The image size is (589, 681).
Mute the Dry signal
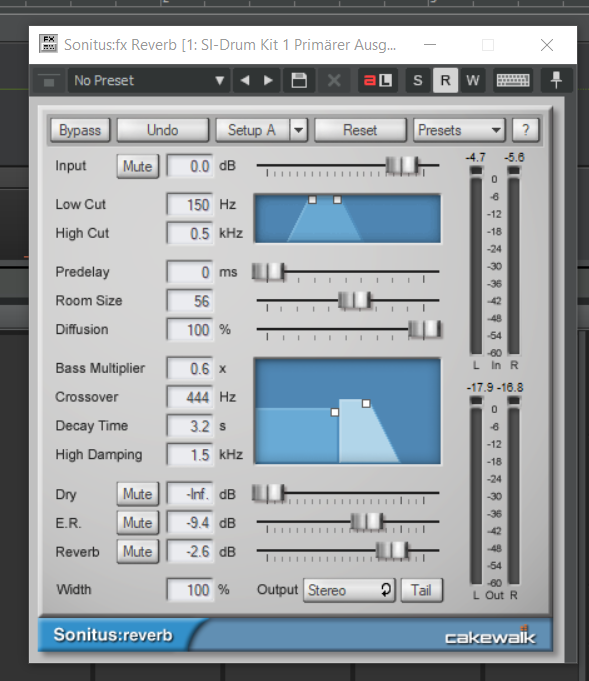(x=138, y=494)
